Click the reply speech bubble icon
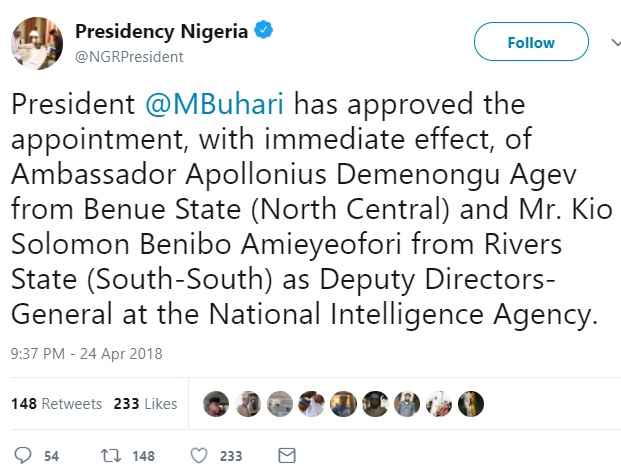Screen dimensions: 621x474 click(x=23, y=455)
